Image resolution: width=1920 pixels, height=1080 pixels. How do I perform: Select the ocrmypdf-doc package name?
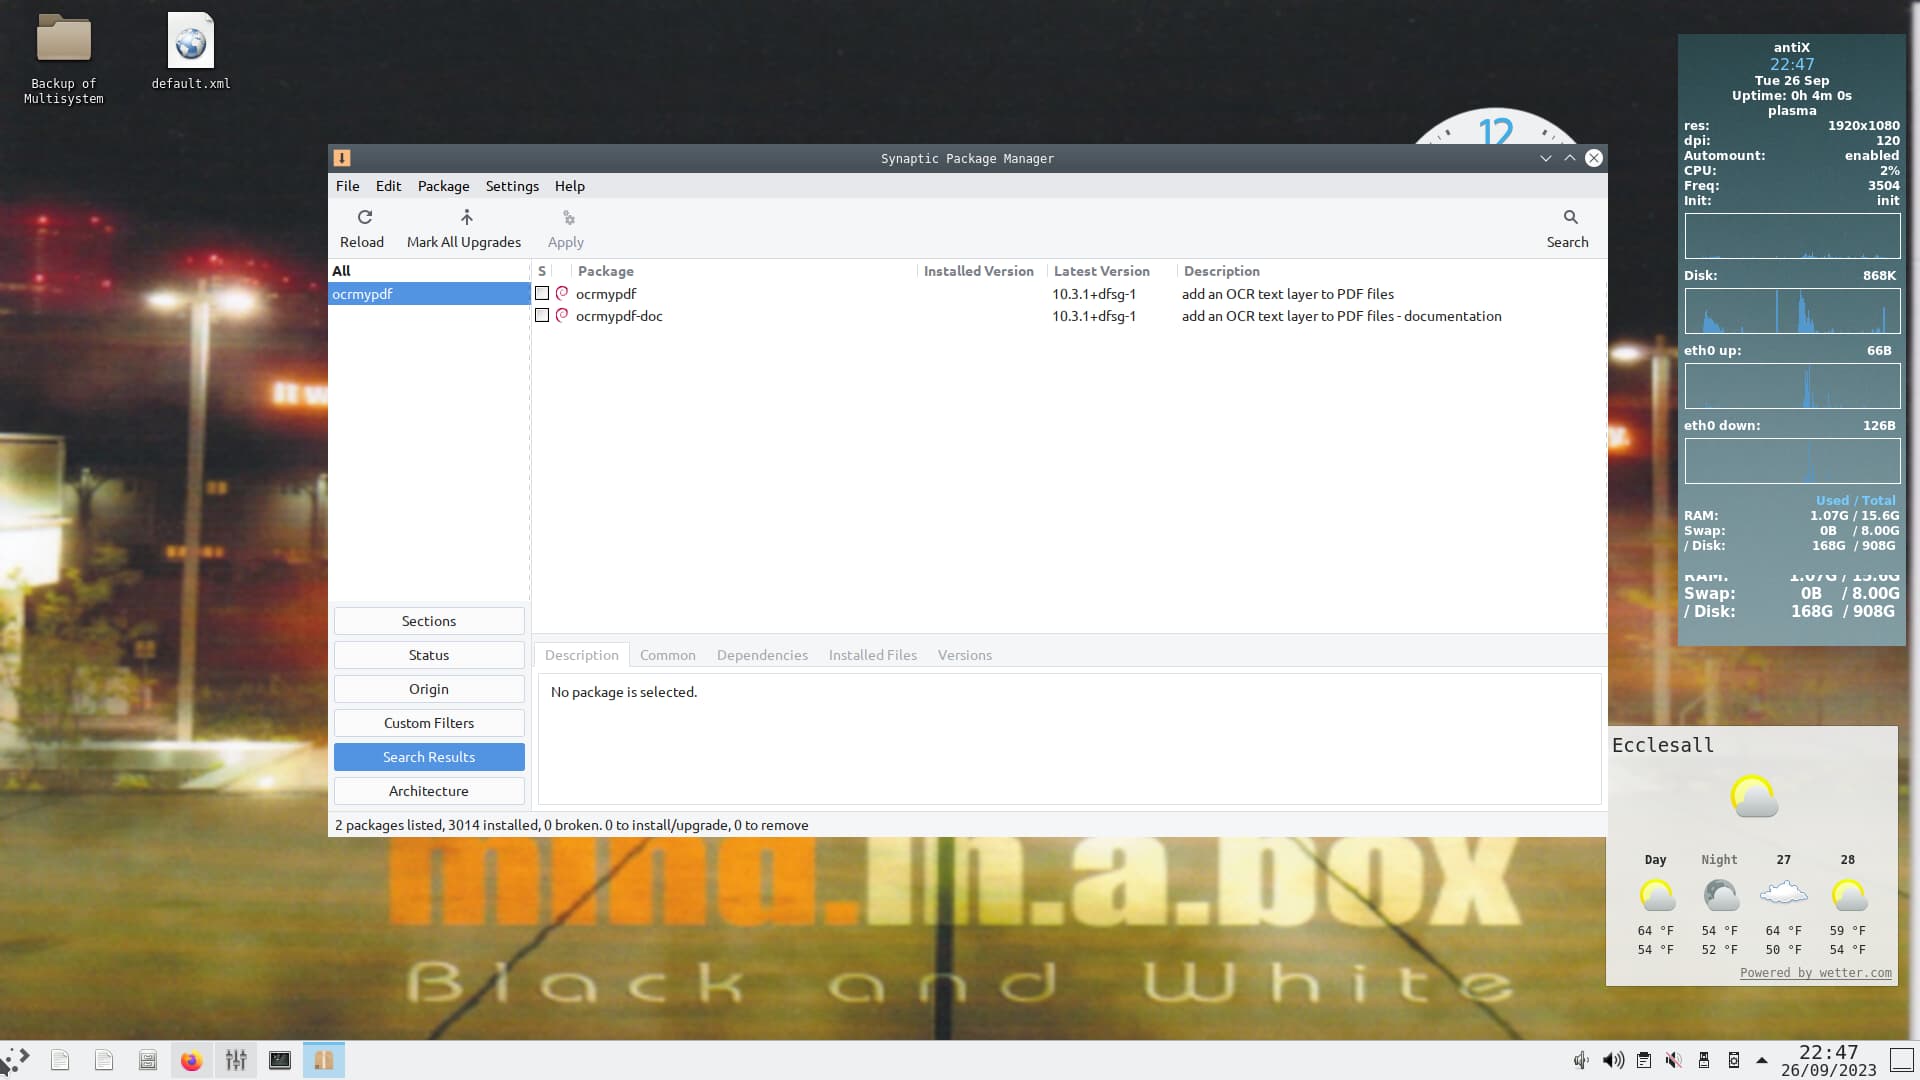click(619, 316)
